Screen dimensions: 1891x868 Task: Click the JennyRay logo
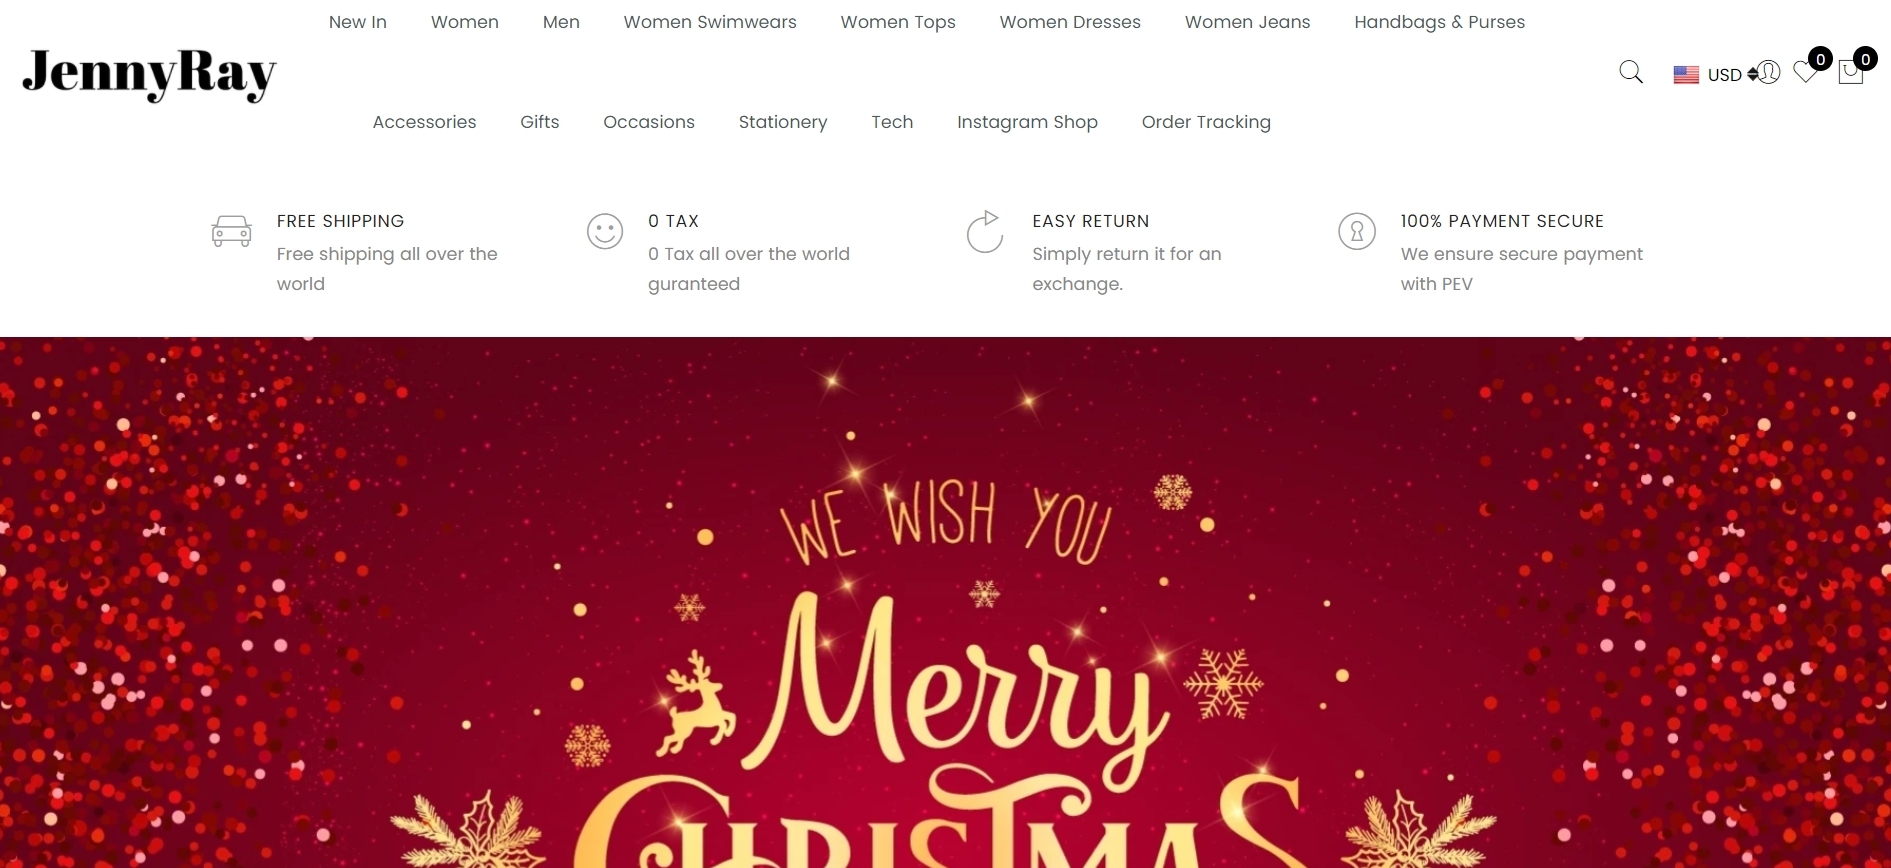[x=149, y=74]
